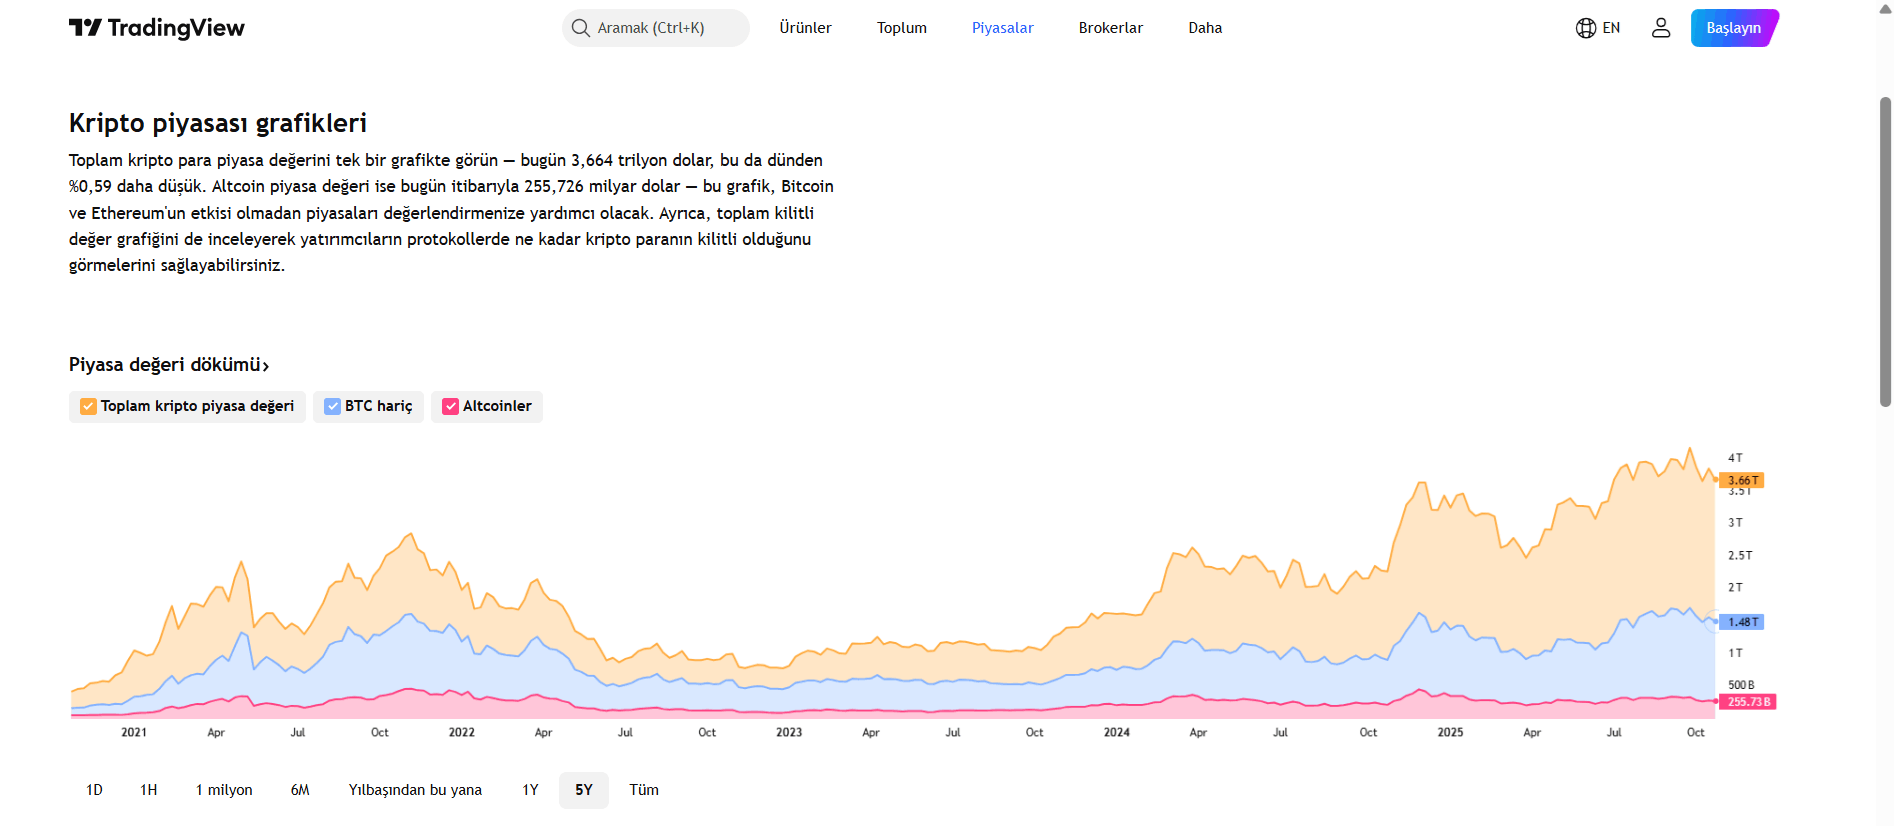1894x826 pixels.
Task: Uncheck the BTC hariç series
Action: click(x=333, y=406)
